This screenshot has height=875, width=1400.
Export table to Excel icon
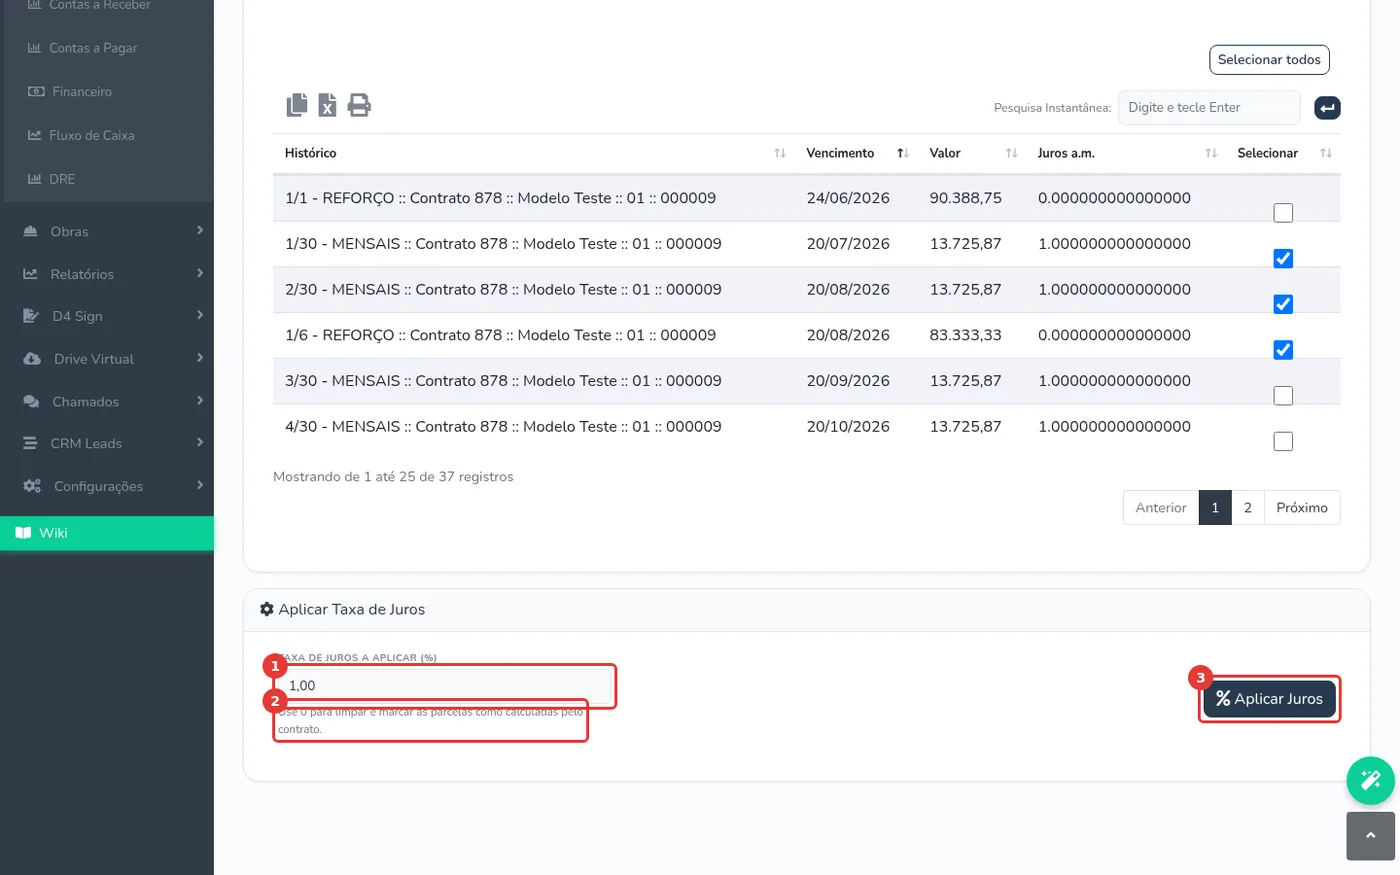(x=327, y=105)
